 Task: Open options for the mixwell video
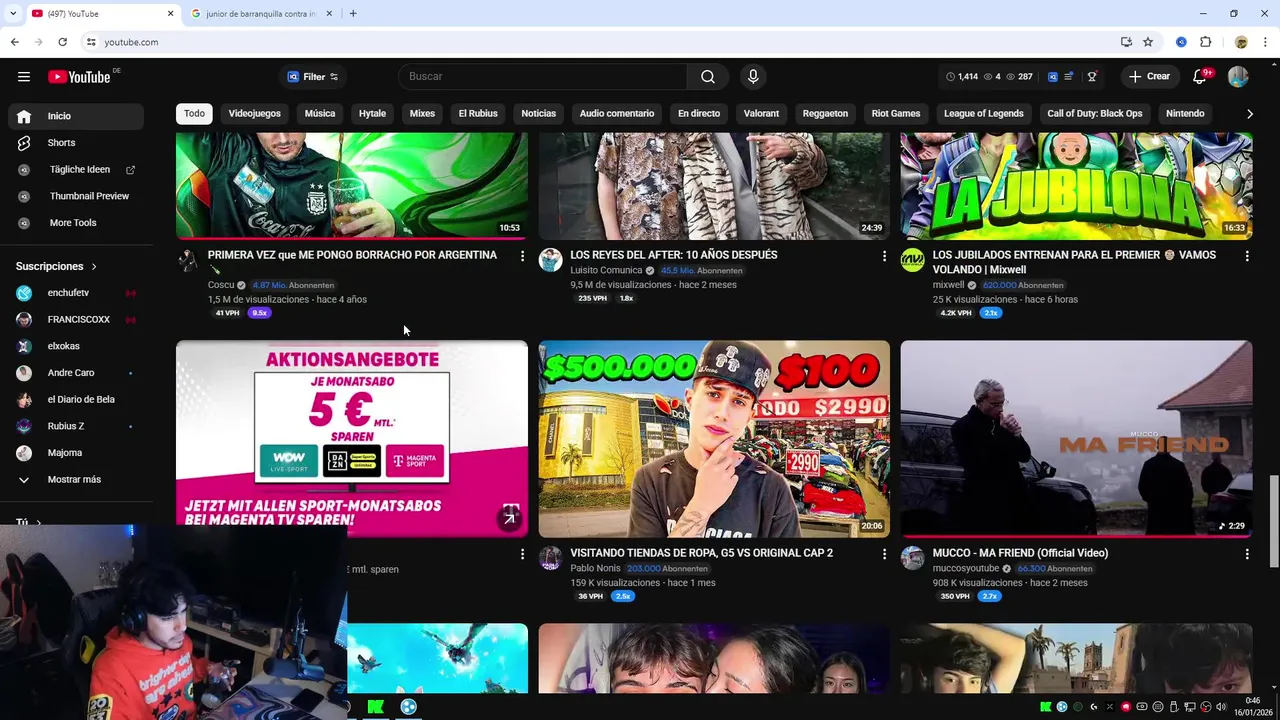[1247, 256]
